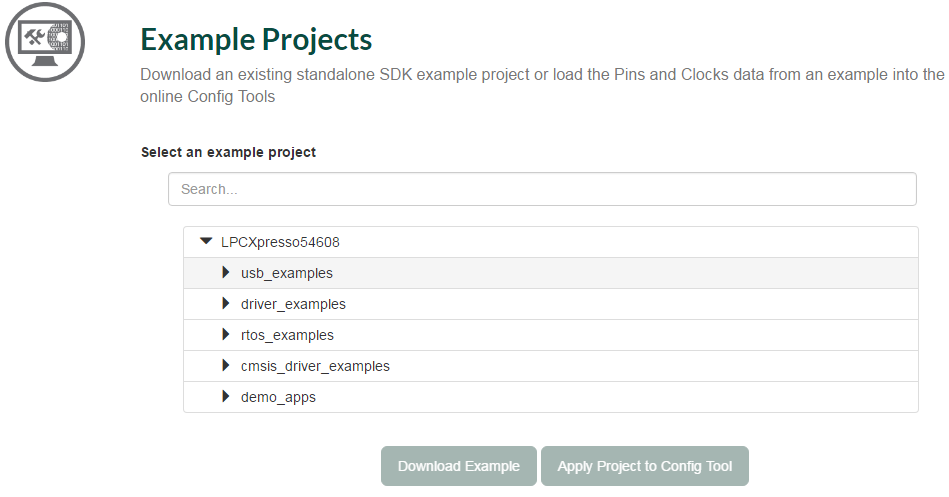
Task: Select the demo_apps row label
Action: click(x=278, y=397)
